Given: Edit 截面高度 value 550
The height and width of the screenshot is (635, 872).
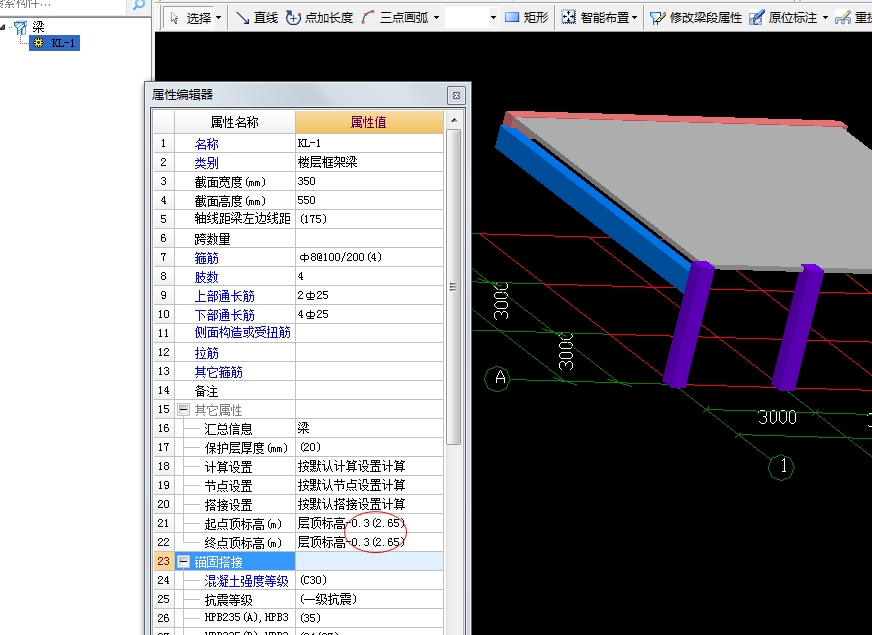Looking at the screenshot, I should click(x=369, y=200).
